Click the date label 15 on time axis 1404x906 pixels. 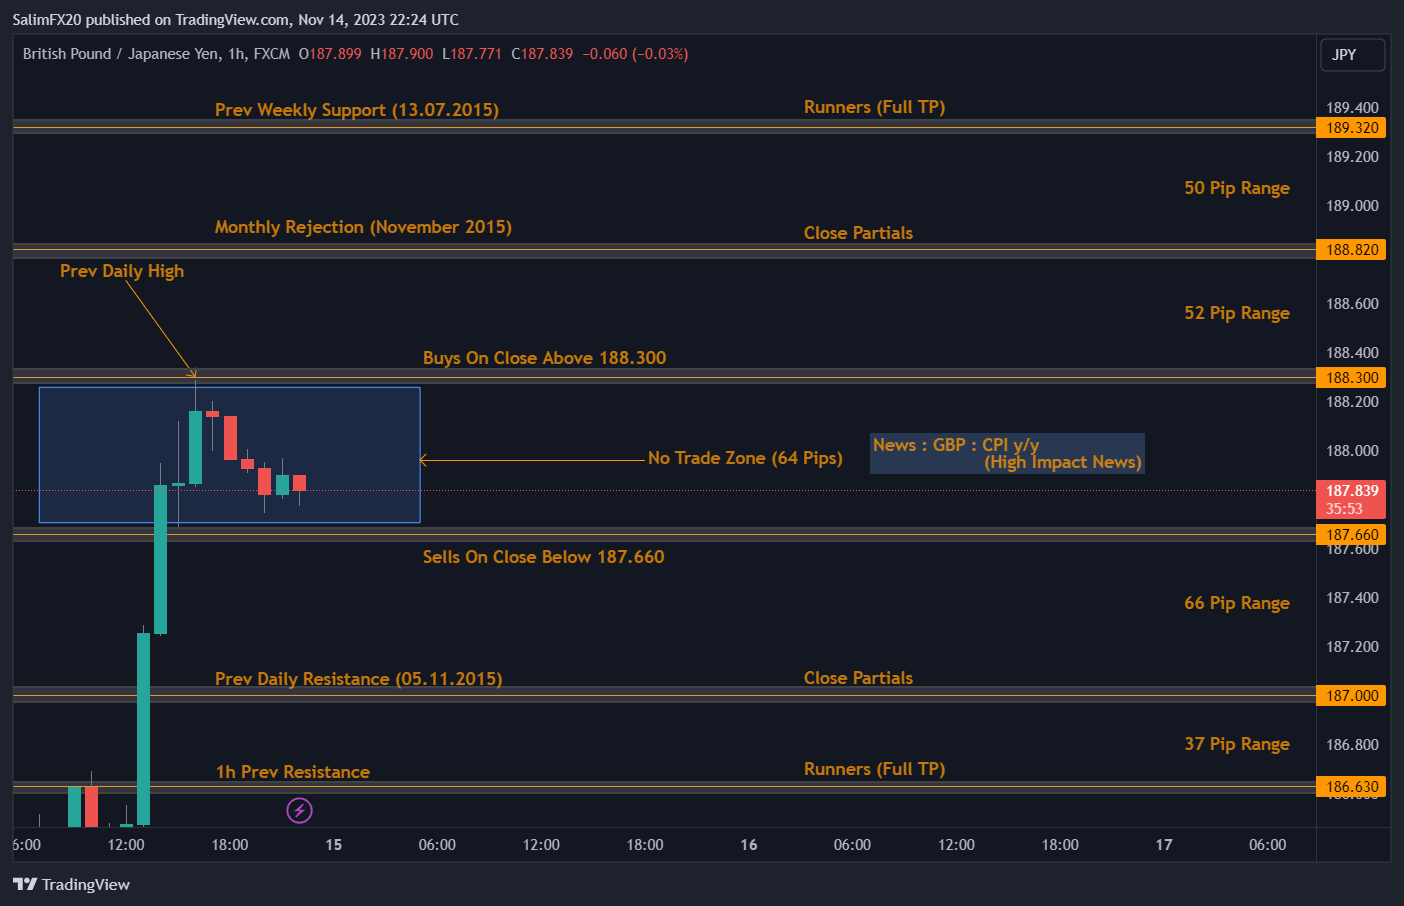tap(334, 845)
